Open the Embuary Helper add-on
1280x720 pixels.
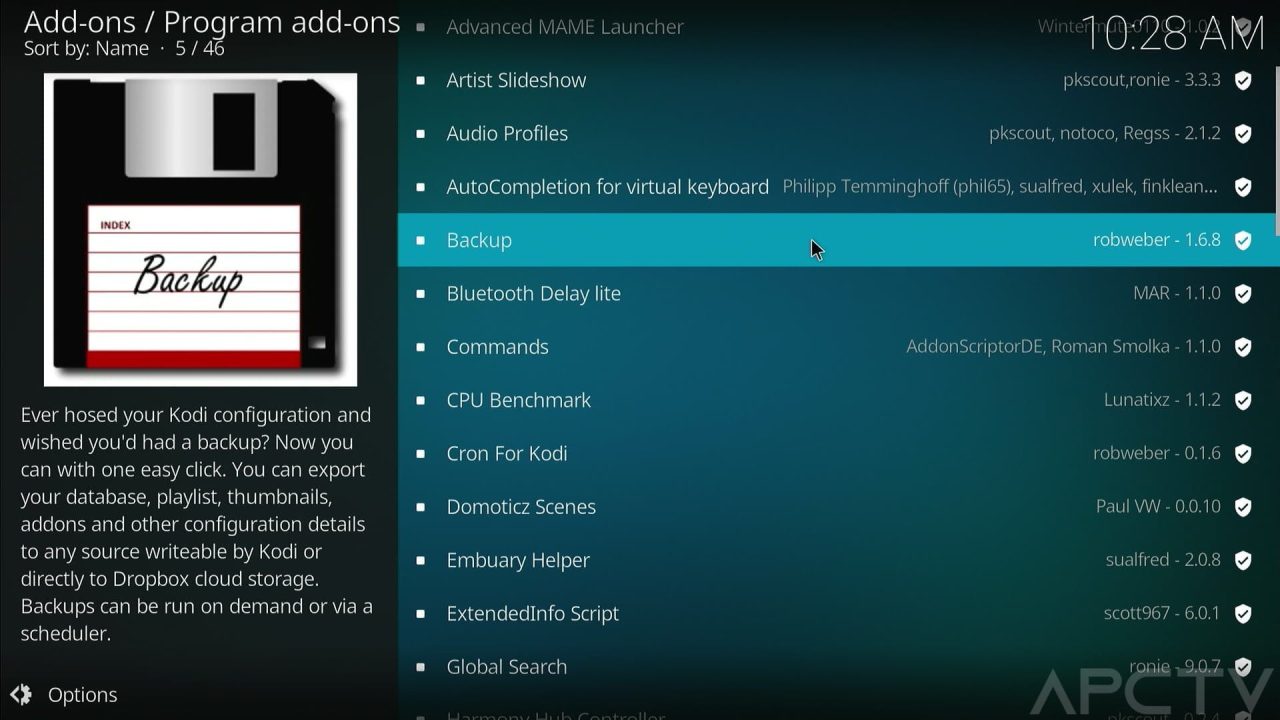836,560
